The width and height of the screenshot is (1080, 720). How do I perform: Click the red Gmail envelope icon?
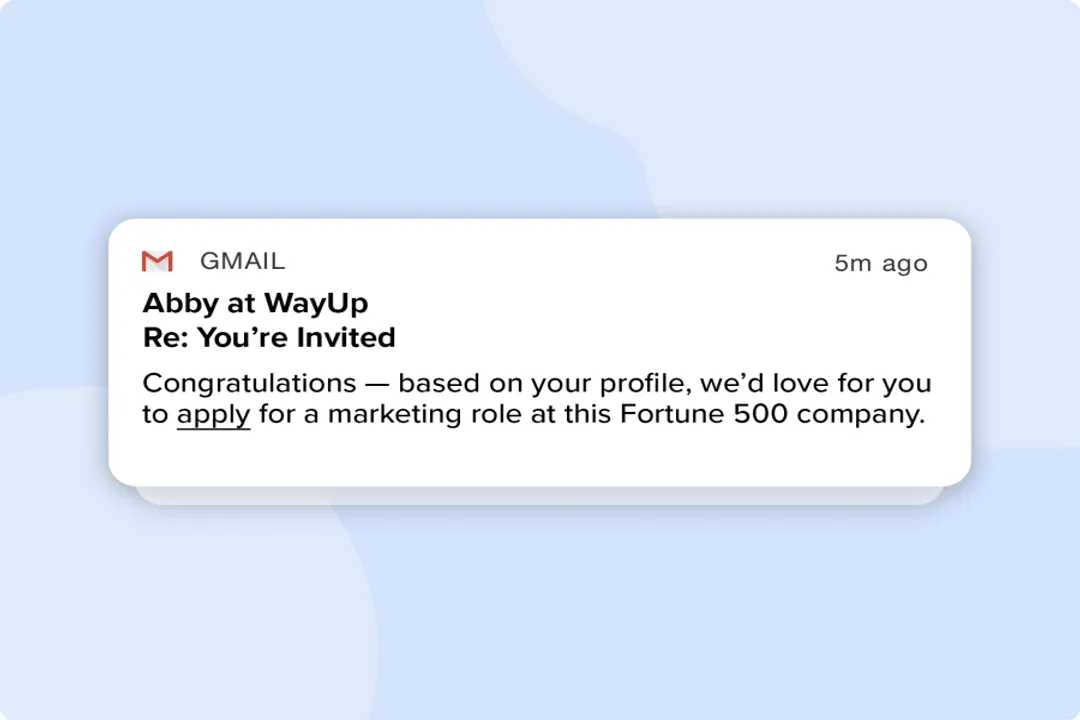(x=157, y=261)
